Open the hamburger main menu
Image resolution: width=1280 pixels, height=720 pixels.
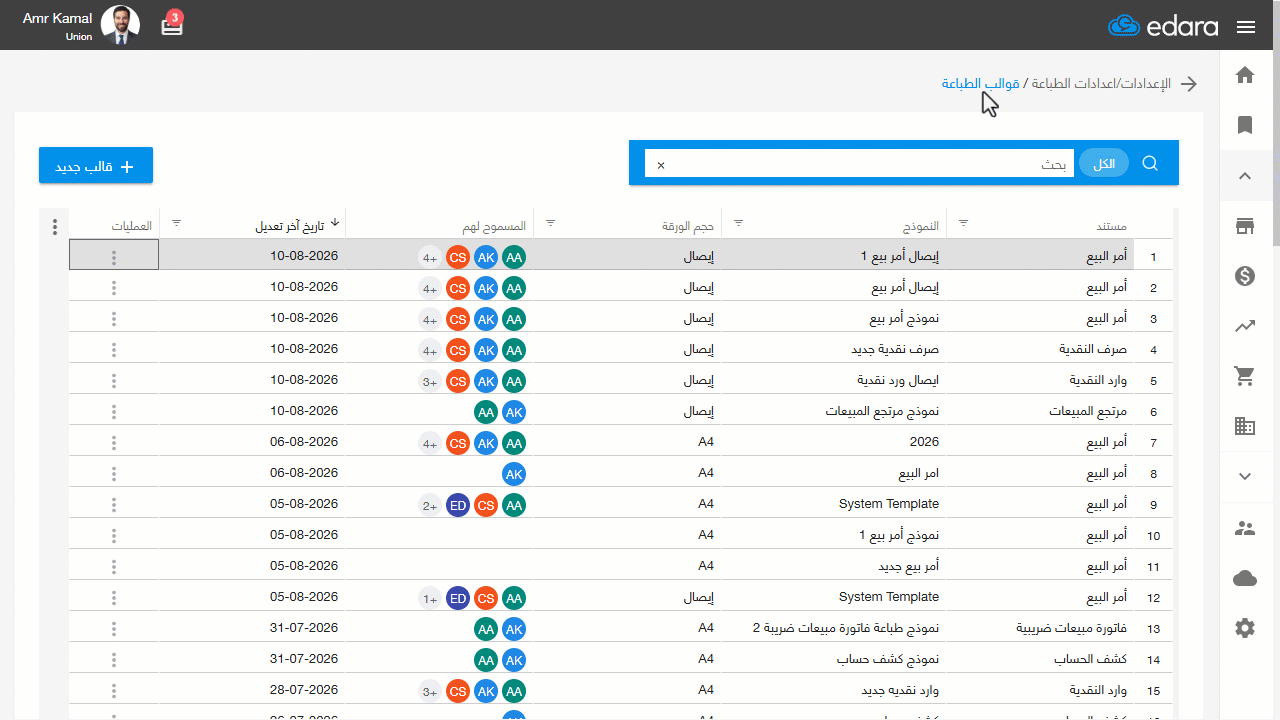(x=1245, y=27)
